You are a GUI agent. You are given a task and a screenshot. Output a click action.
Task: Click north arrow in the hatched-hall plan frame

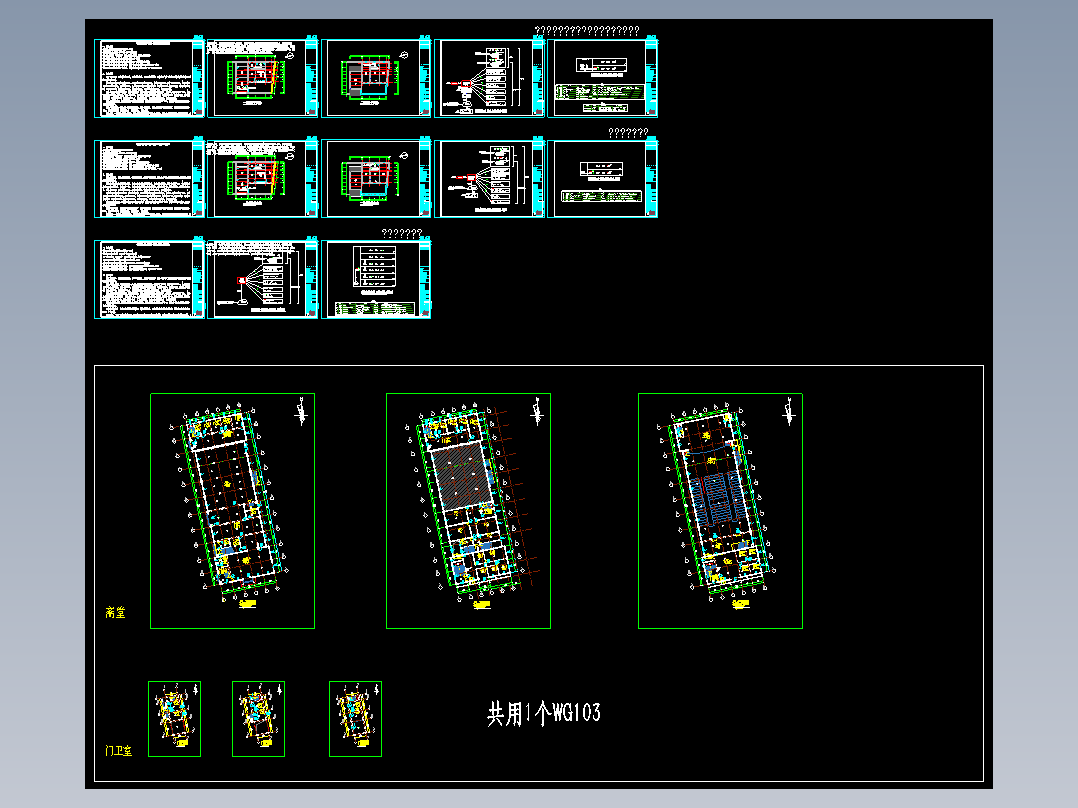537,411
